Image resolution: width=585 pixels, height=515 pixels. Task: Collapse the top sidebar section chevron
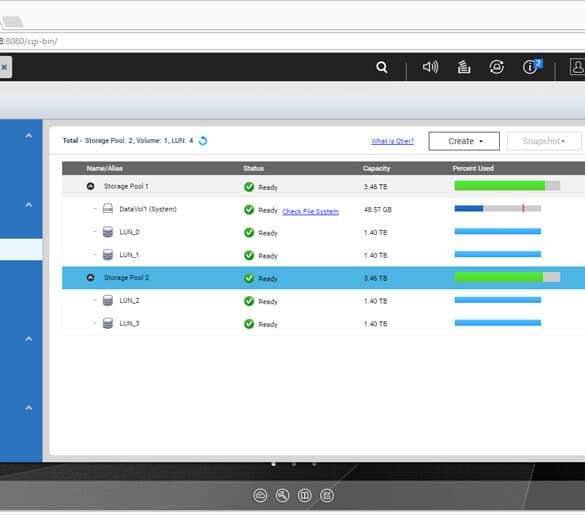click(x=29, y=135)
